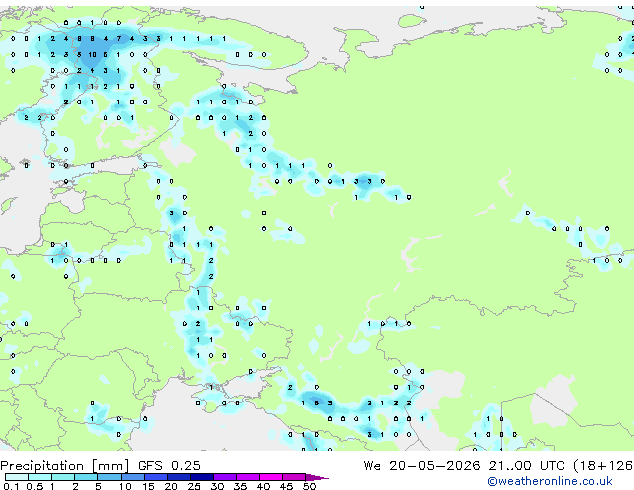The image size is (634, 490).
Task: Click the above-50 mm arrow tip of legend
Action: coord(317,477)
